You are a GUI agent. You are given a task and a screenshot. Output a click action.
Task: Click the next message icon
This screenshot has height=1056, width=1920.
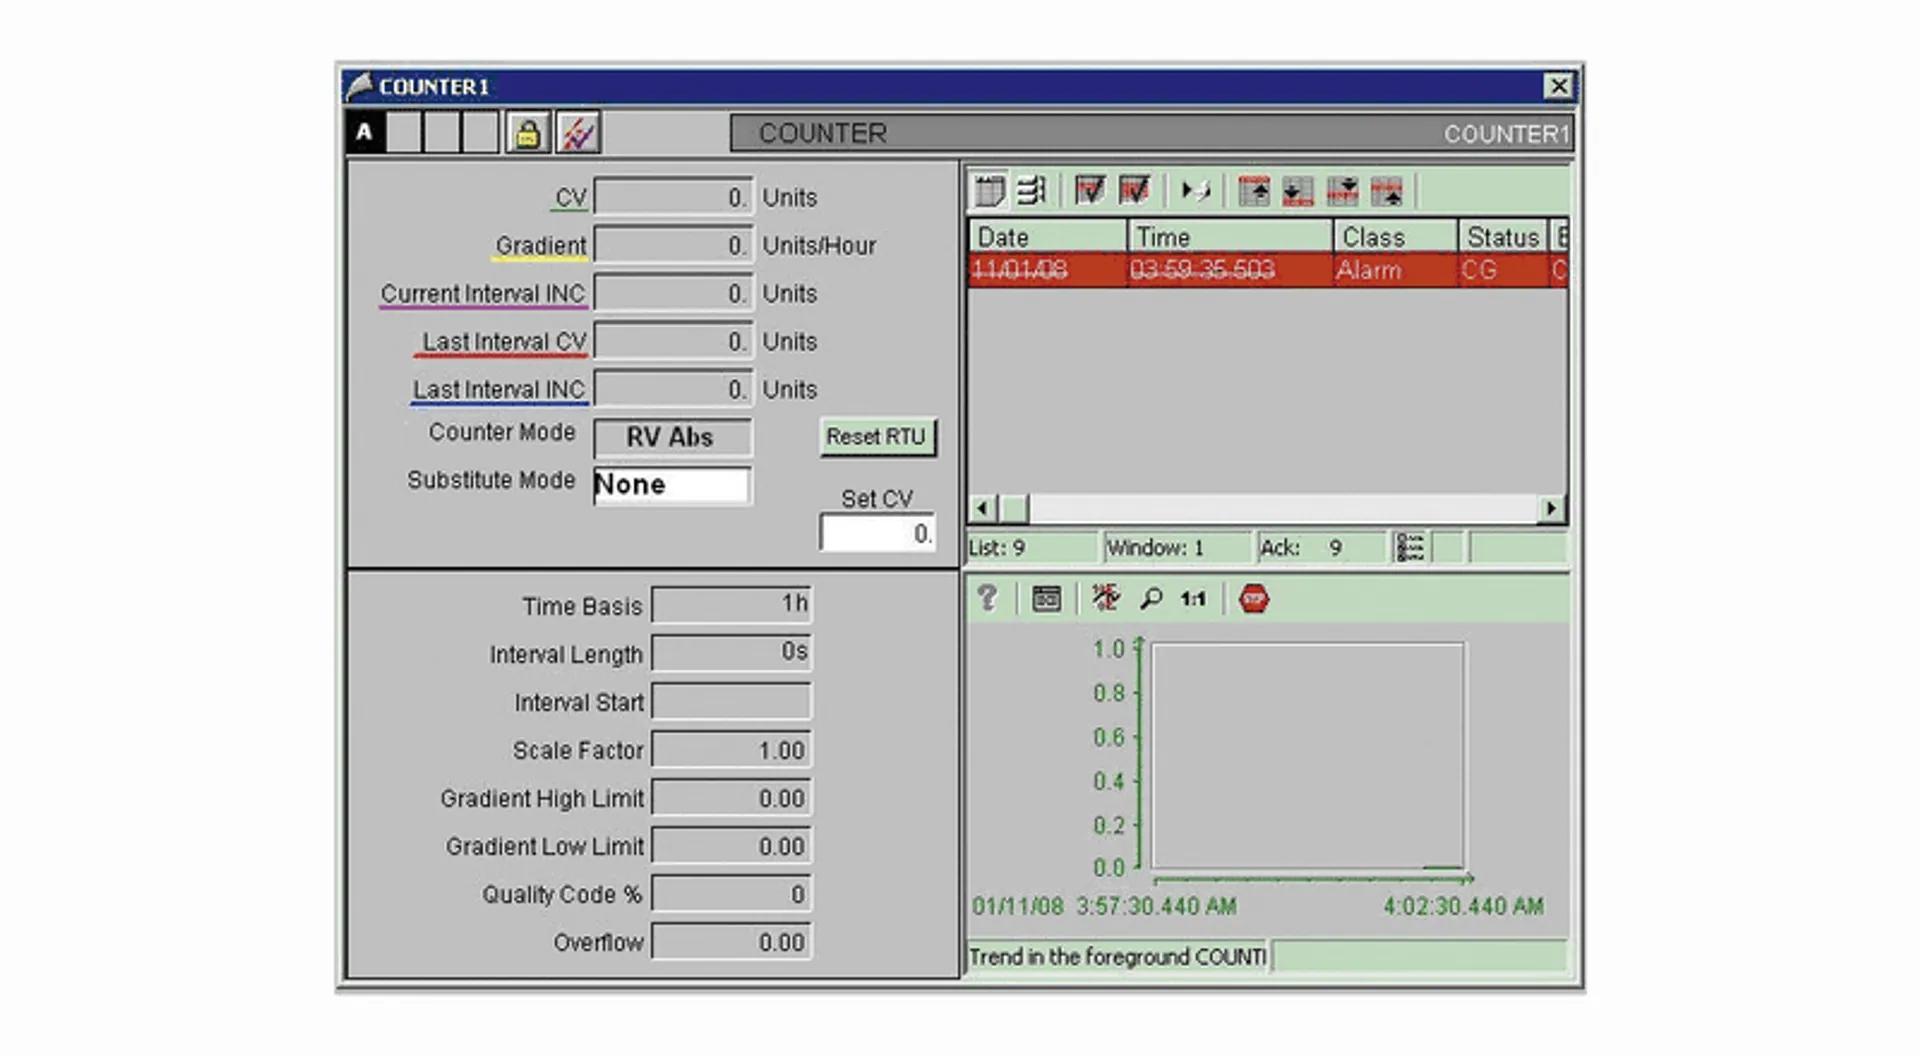point(1342,190)
